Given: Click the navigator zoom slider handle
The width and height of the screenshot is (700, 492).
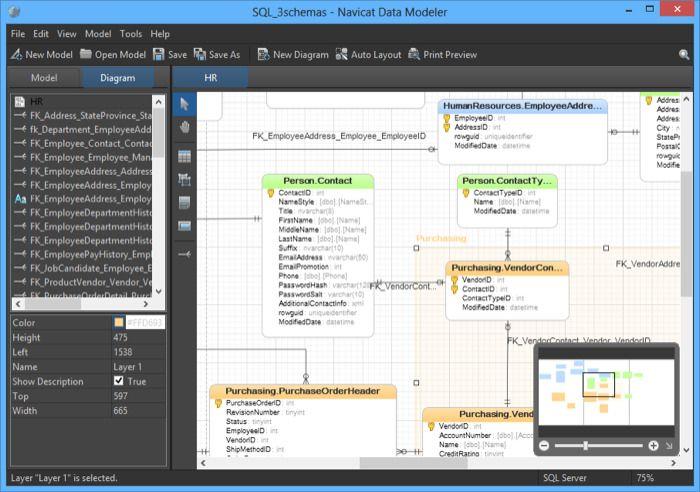Looking at the screenshot, I should click(585, 446).
